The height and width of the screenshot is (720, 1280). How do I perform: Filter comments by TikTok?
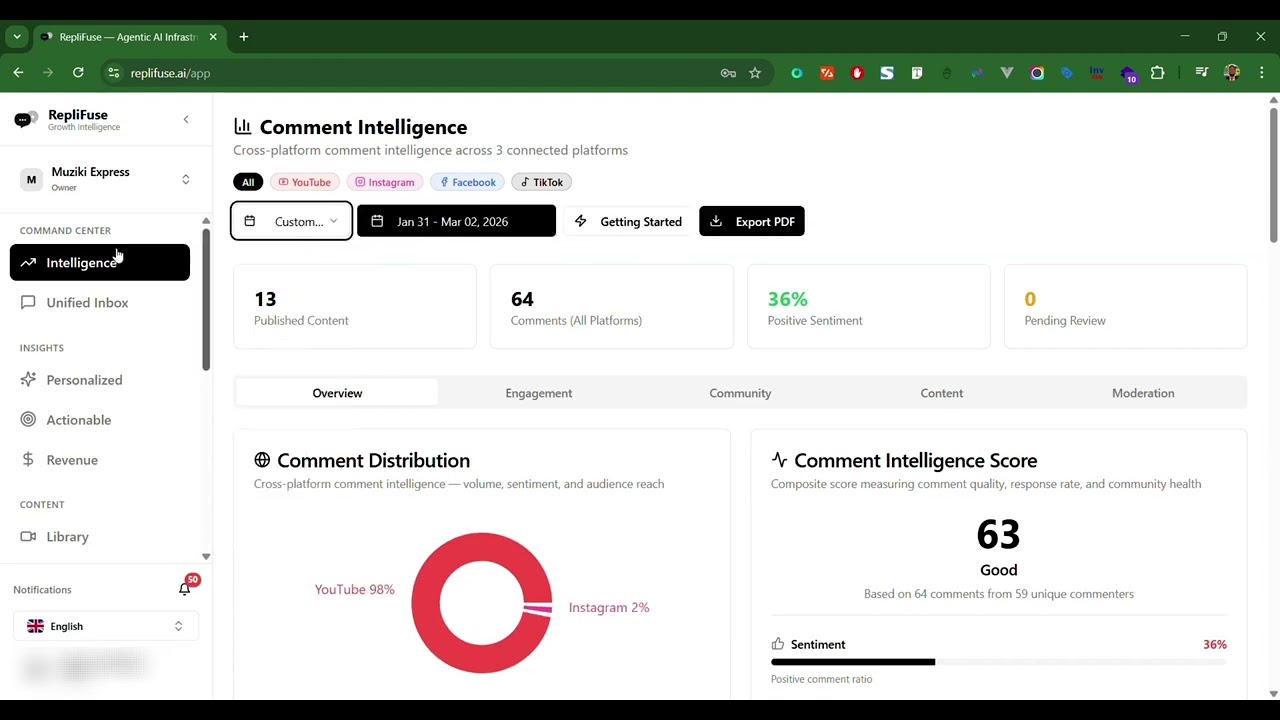tap(541, 182)
